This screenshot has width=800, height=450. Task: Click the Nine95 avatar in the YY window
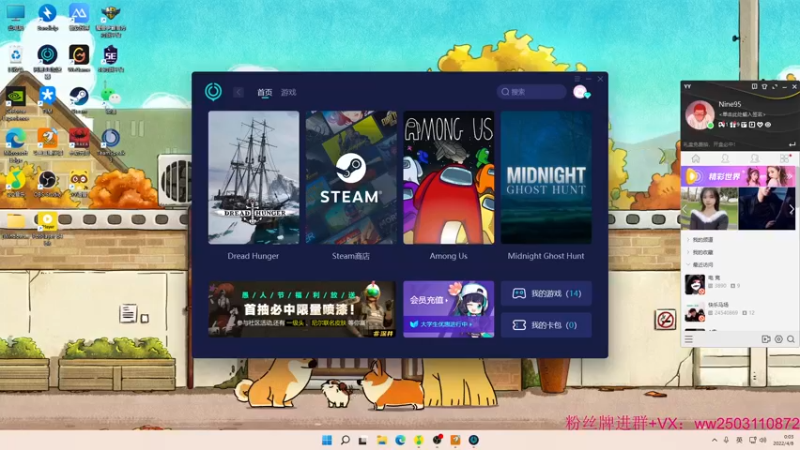(x=699, y=115)
